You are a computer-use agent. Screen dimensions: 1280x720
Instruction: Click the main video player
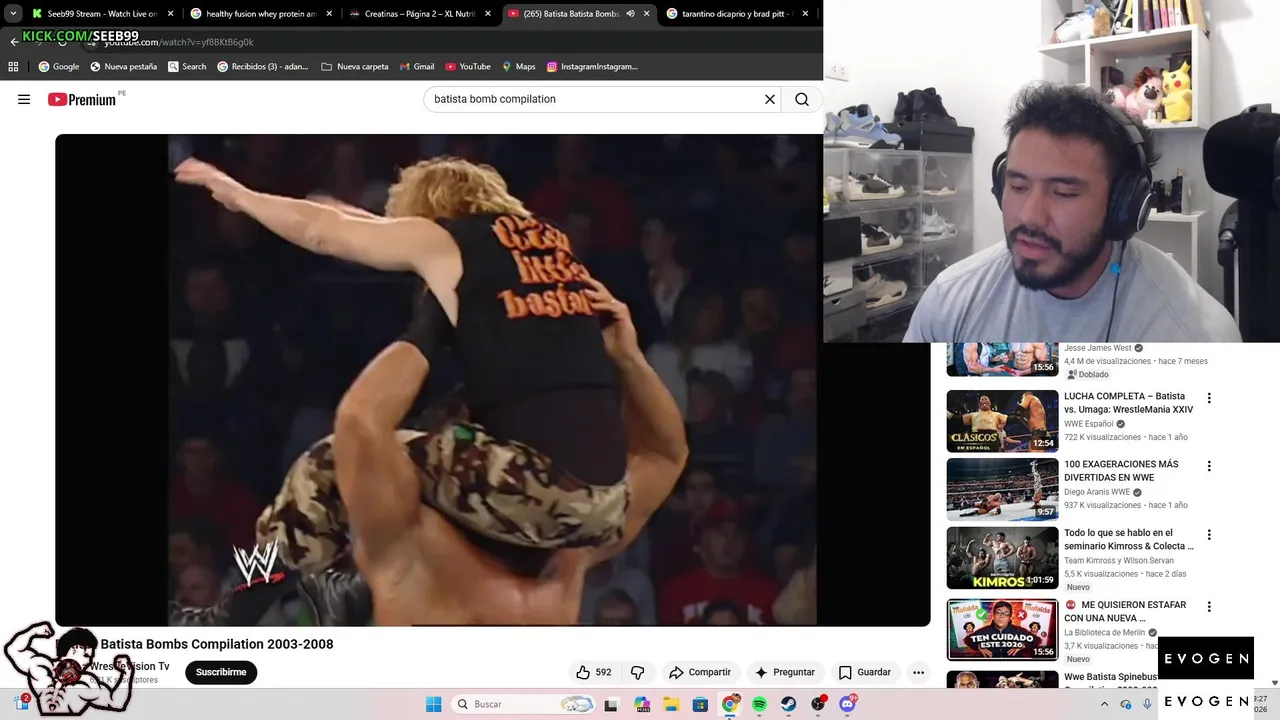492,380
